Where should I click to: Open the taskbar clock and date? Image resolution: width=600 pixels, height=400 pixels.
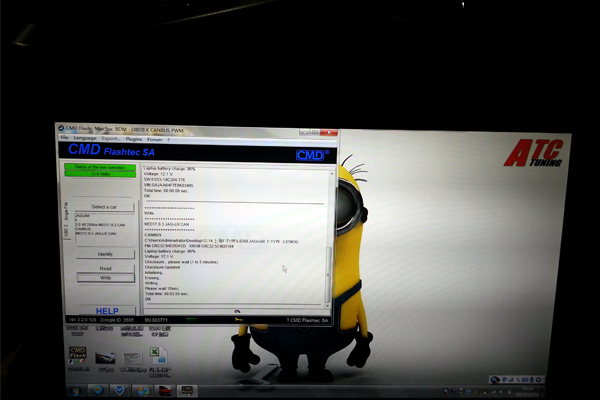click(528, 391)
